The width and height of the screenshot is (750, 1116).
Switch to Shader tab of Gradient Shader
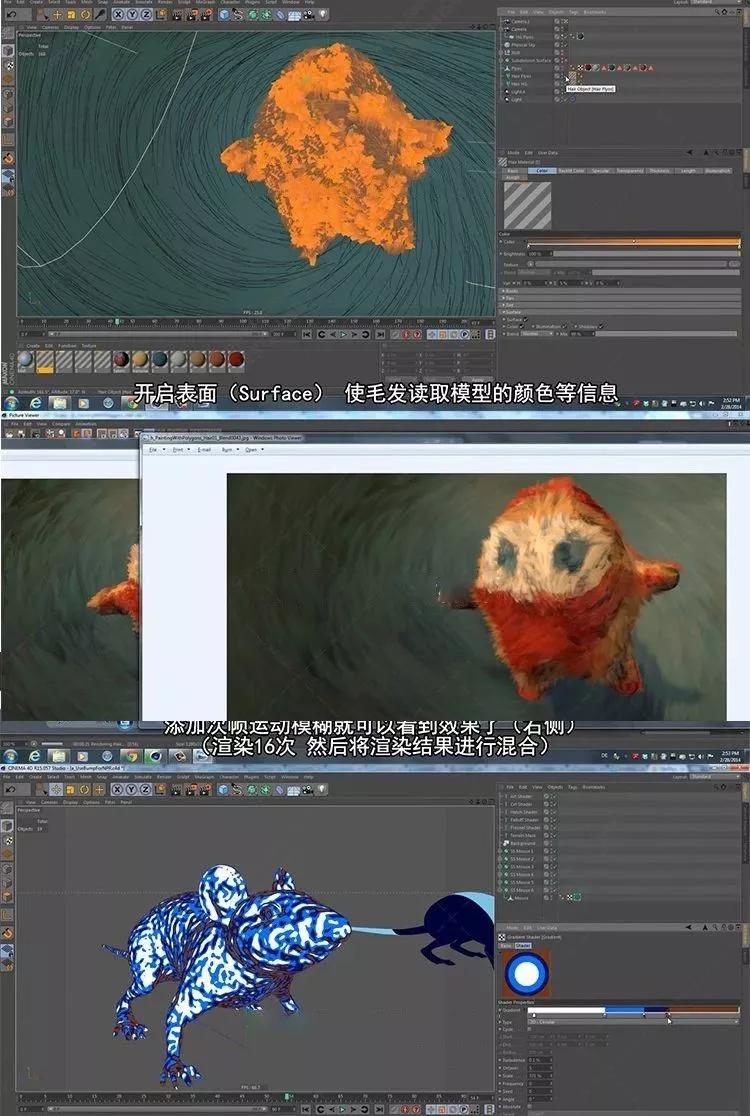(523, 946)
